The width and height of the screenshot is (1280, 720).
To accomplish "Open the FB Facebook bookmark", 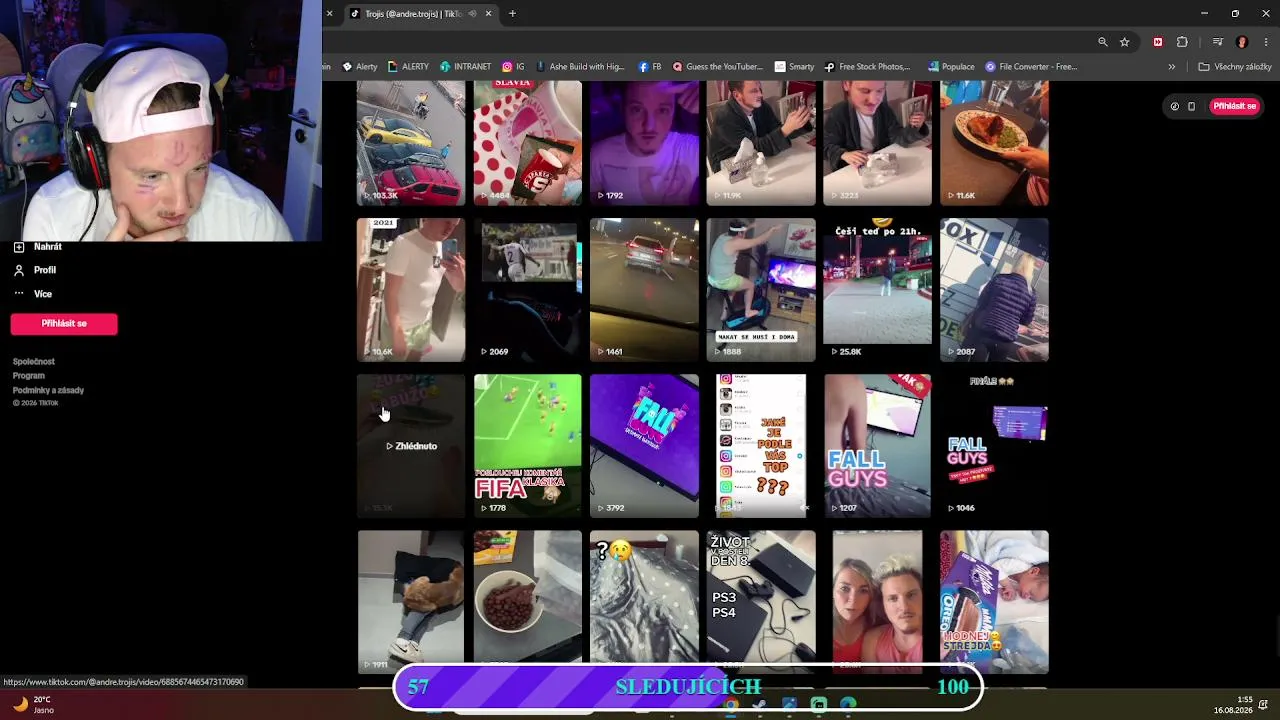I will 650,67.
